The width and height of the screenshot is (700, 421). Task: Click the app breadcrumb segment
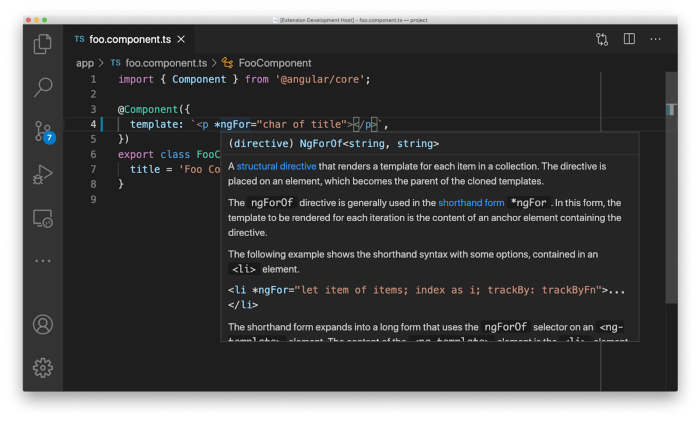click(x=85, y=63)
